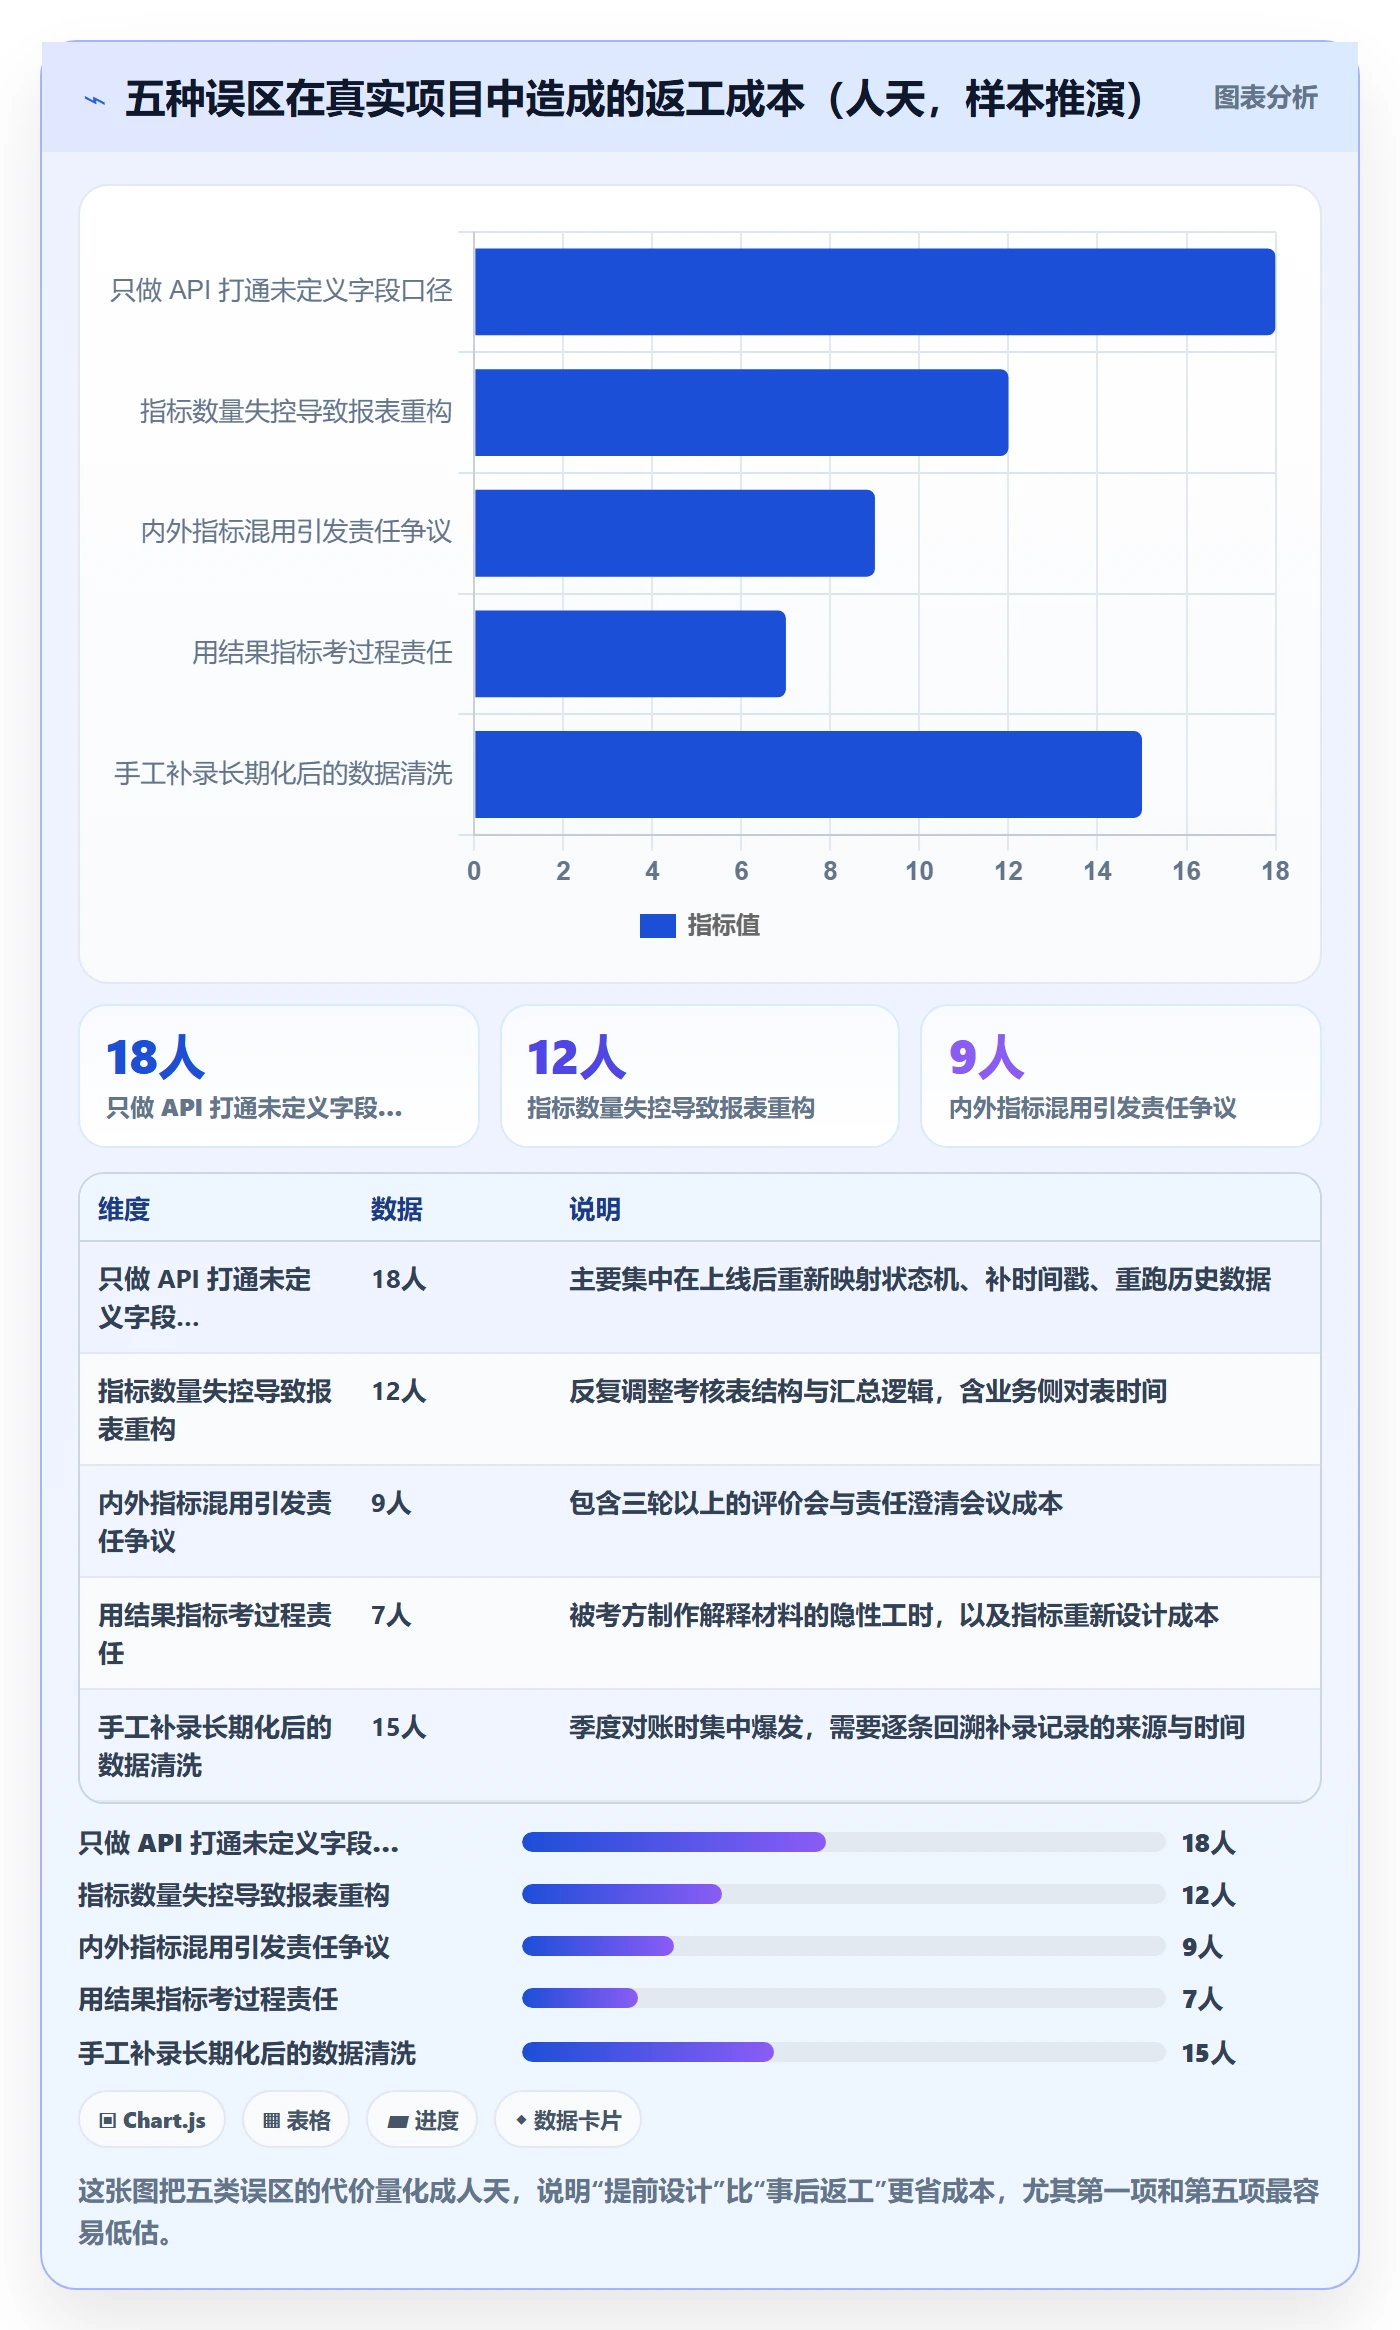The image size is (1400, 2330).
Task: Open the 18人 summary card
Action: point(279,1076)
